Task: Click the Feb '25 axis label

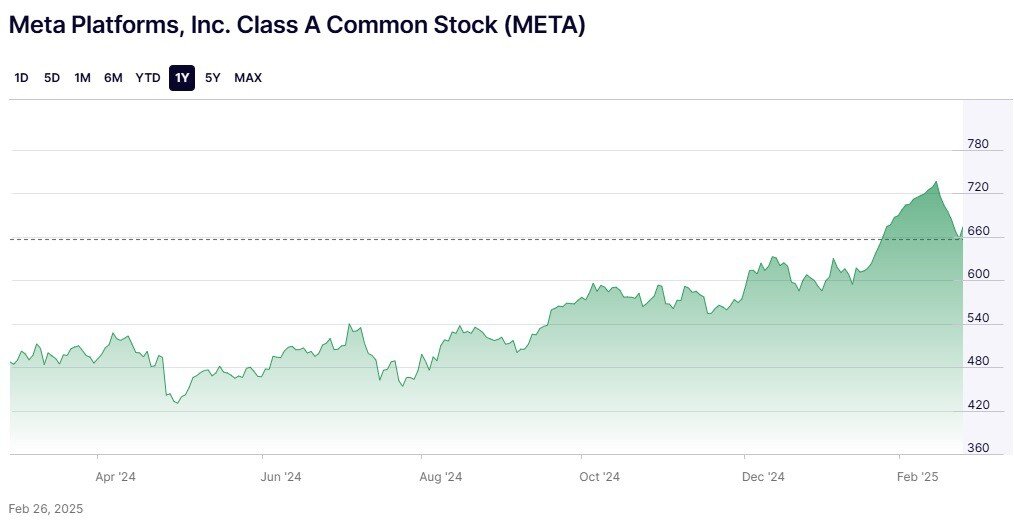Action: (918, 477)
